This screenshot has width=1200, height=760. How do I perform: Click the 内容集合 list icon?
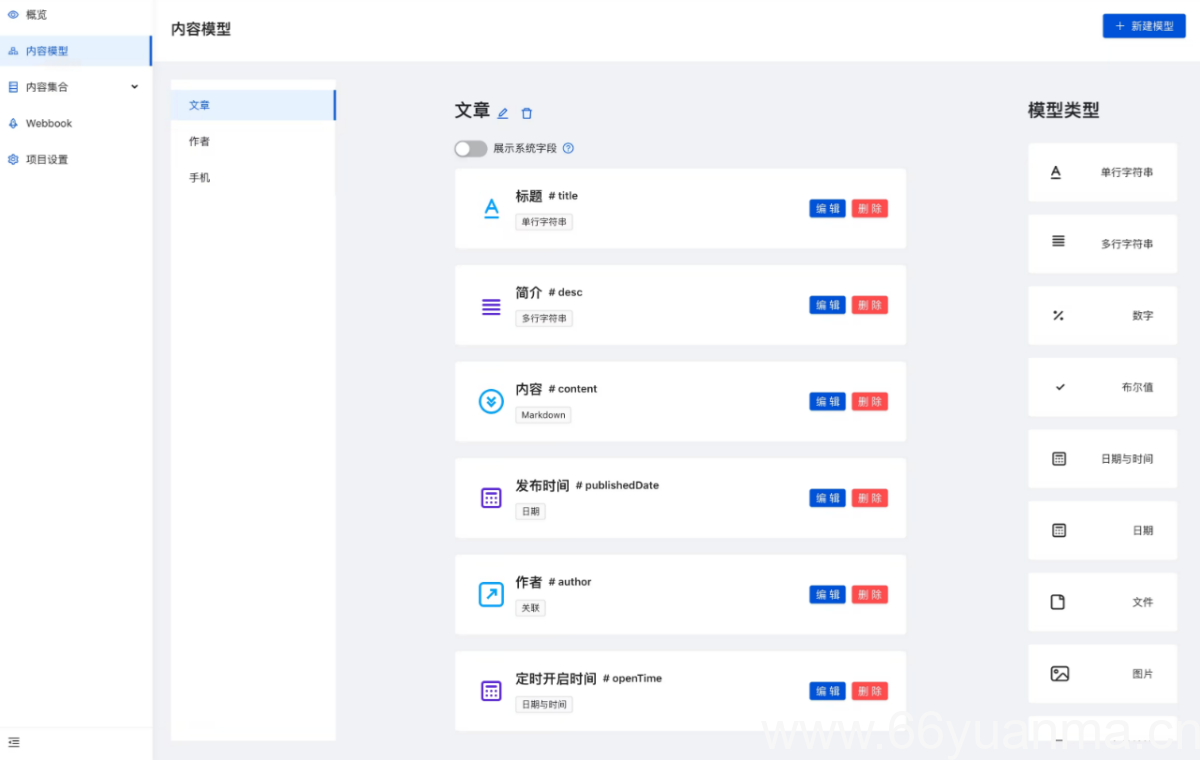(x=13, y=87)
